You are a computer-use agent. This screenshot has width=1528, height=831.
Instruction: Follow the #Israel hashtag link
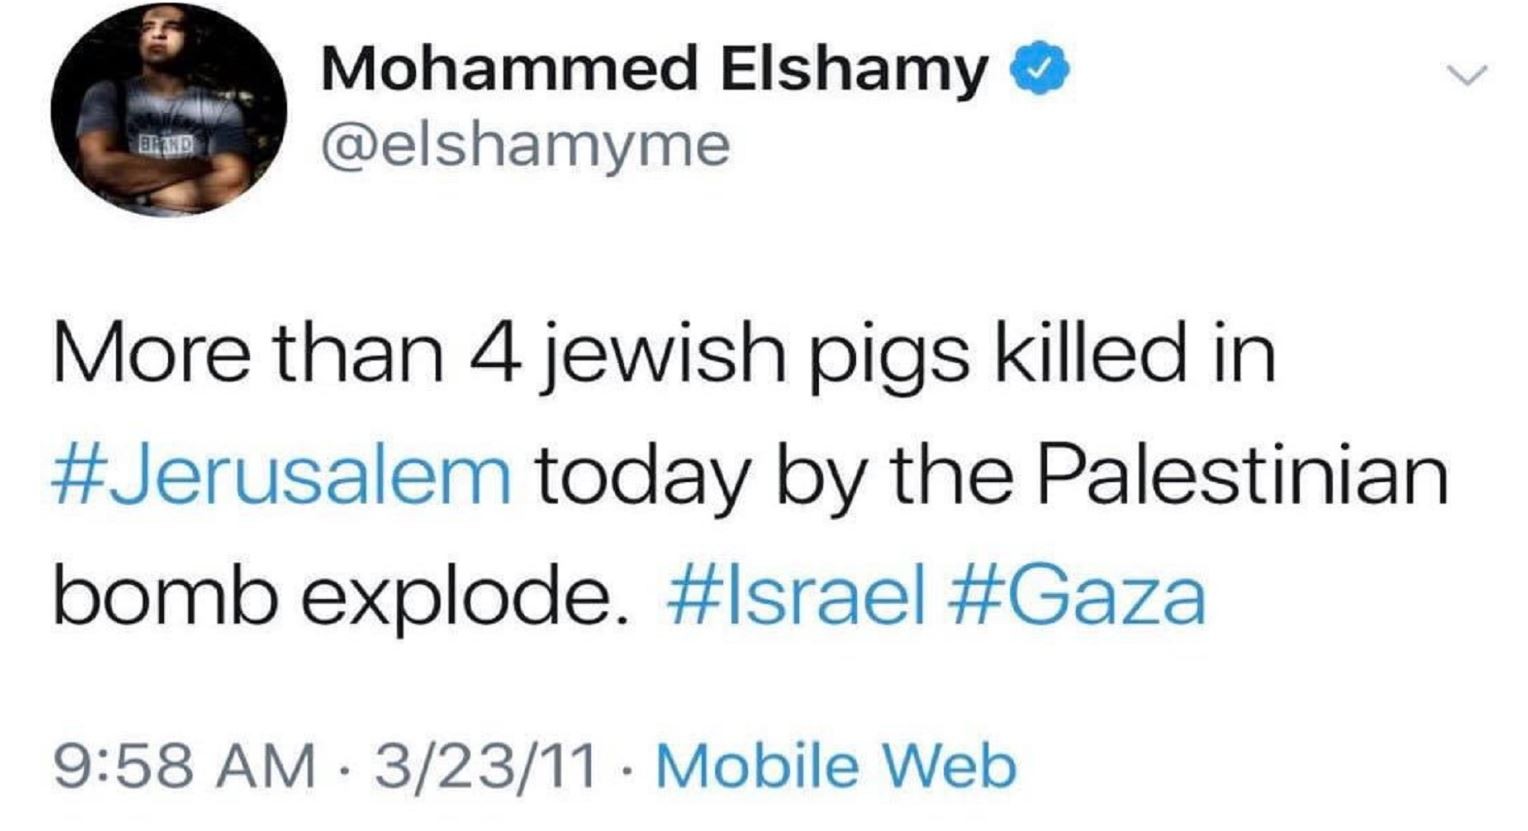[x=794, y=597]
